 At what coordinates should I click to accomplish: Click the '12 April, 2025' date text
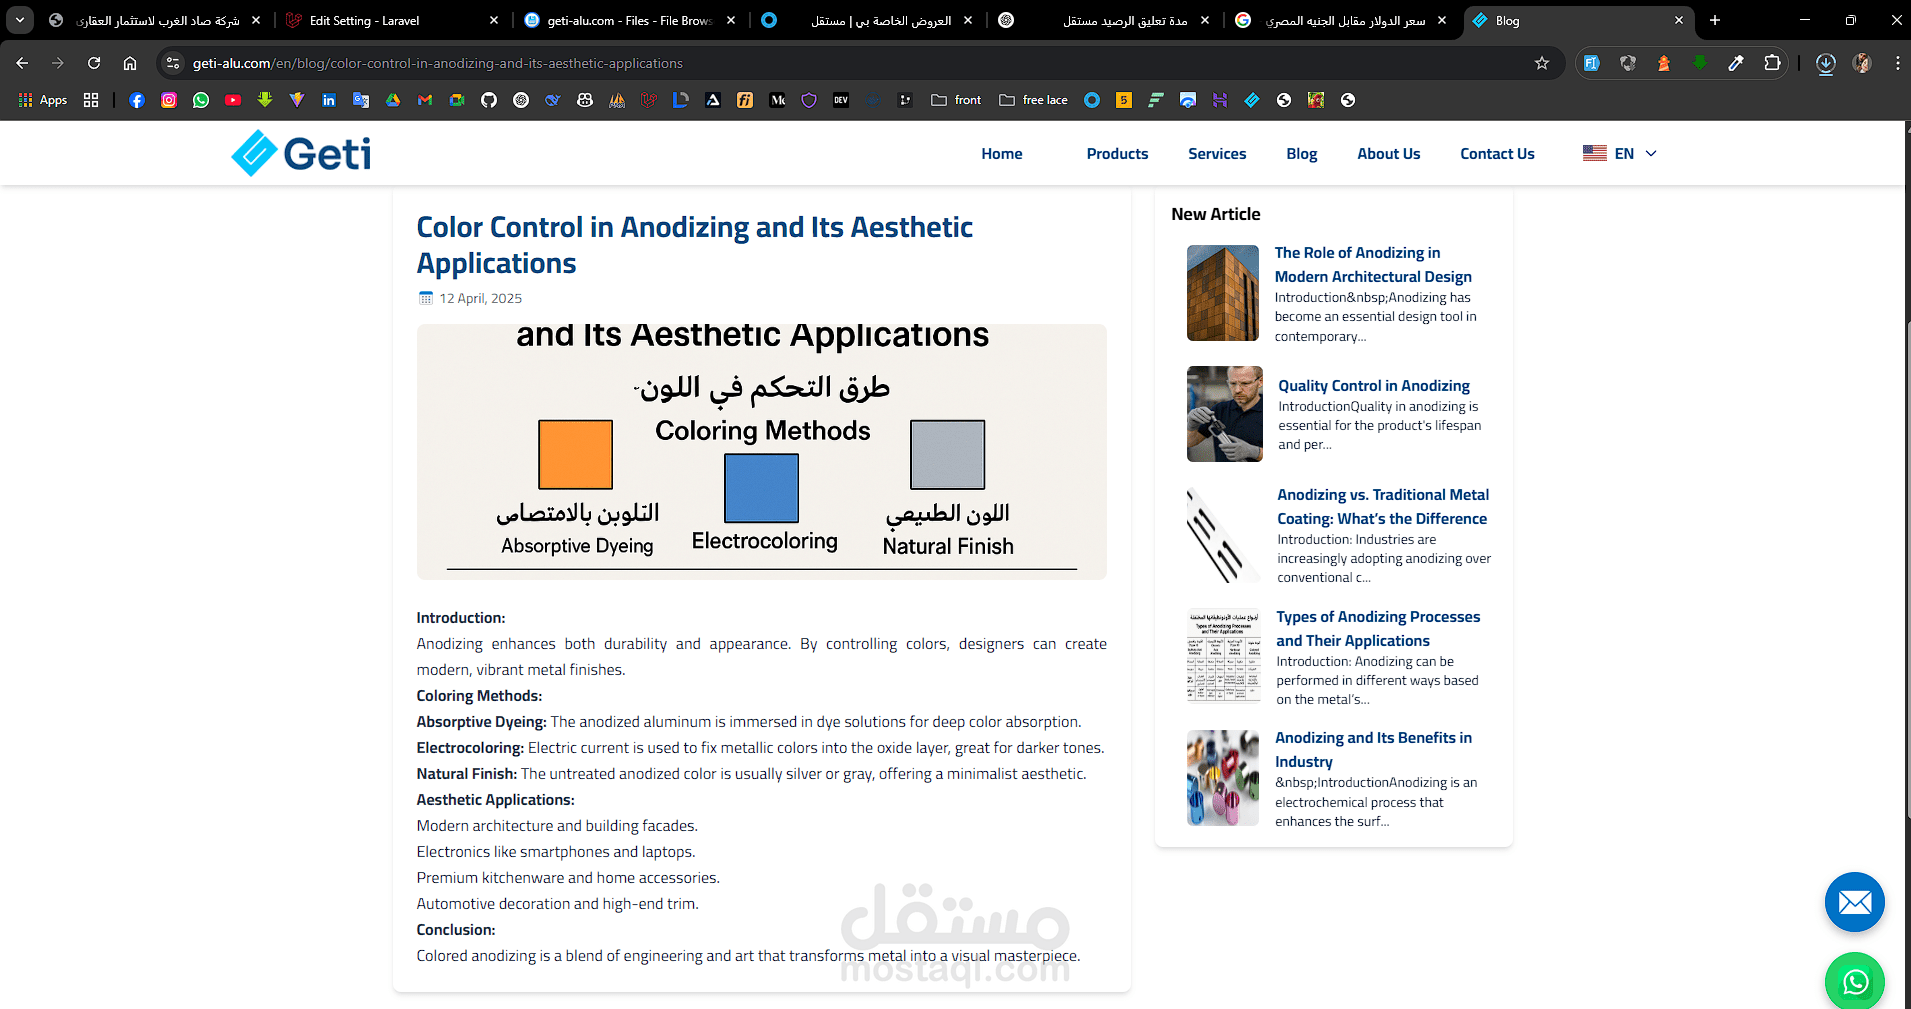tap(480, 298)
